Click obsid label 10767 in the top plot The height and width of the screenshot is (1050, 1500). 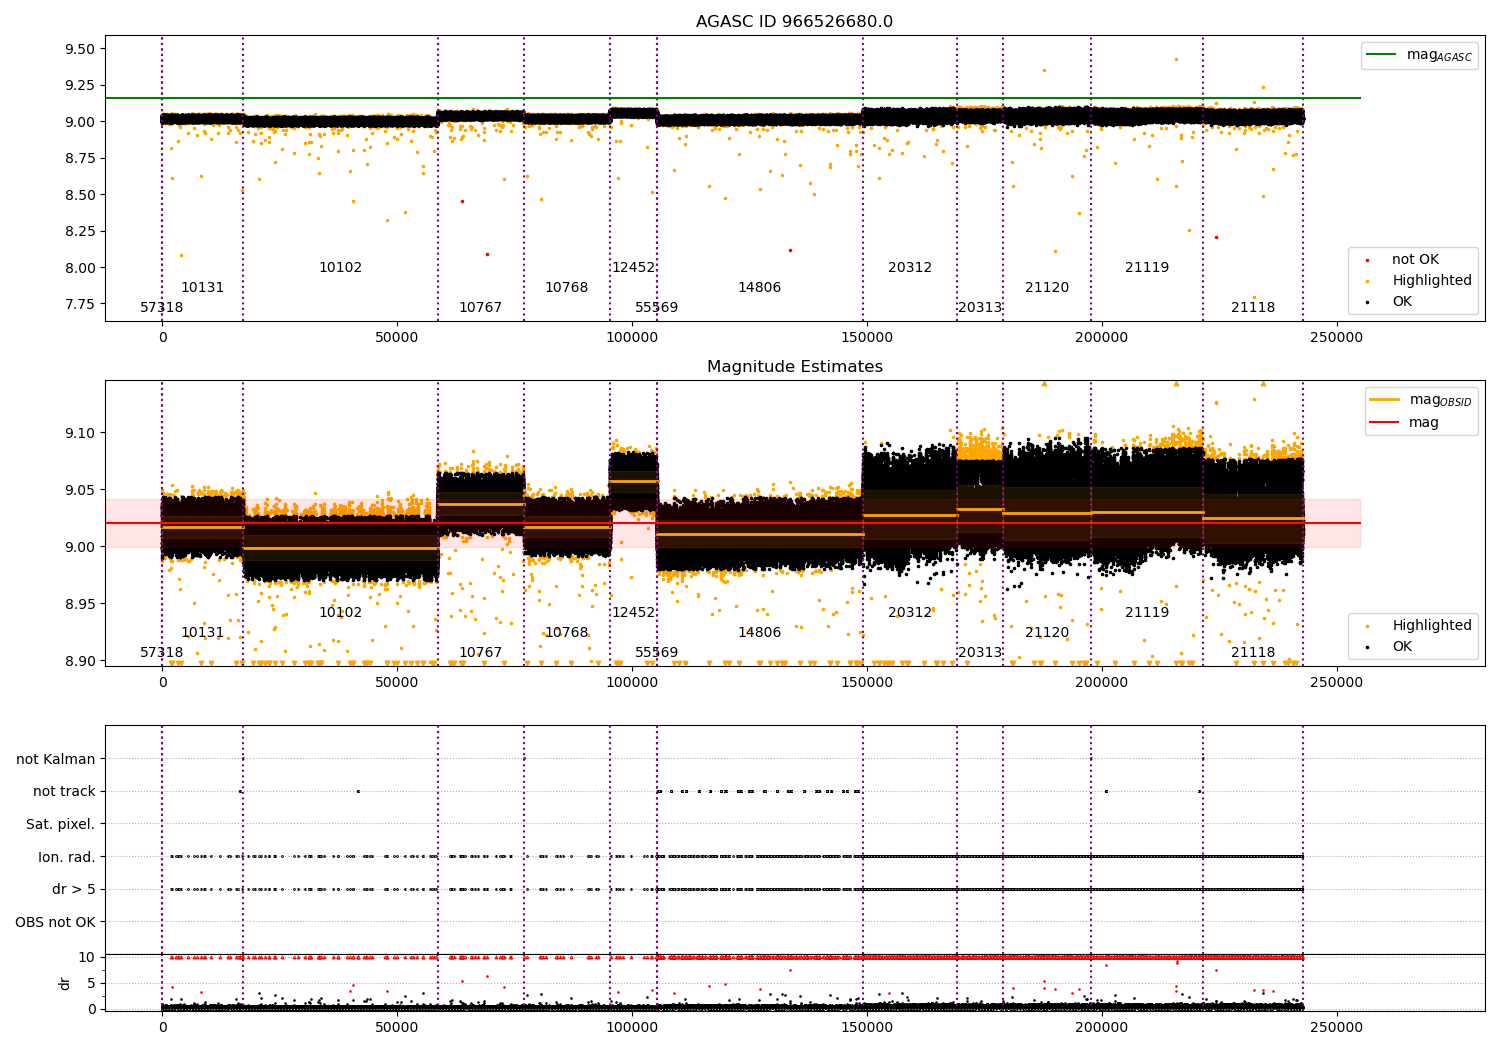[x=481, y=307]
